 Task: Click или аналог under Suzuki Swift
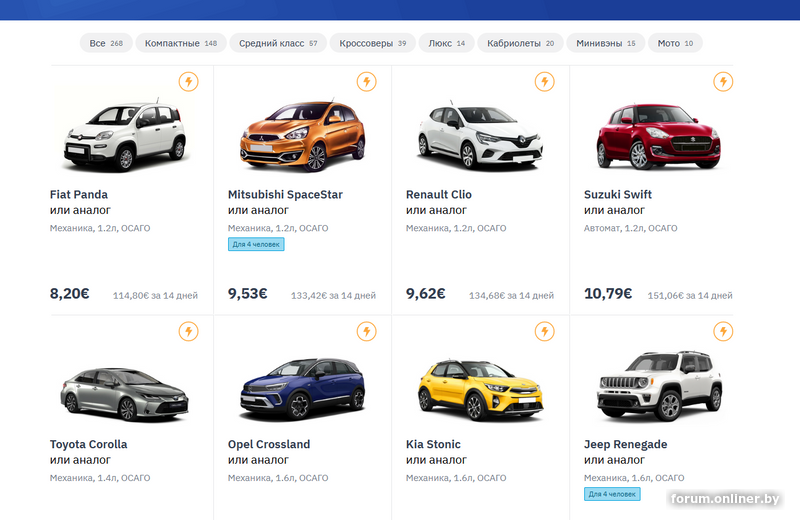point(614,210)
